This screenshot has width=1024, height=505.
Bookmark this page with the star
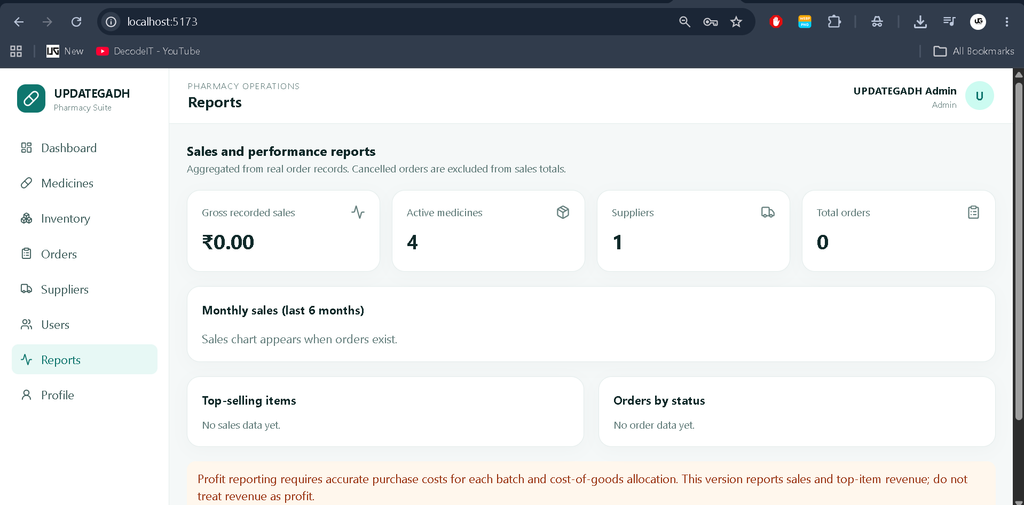pos(736,22)
